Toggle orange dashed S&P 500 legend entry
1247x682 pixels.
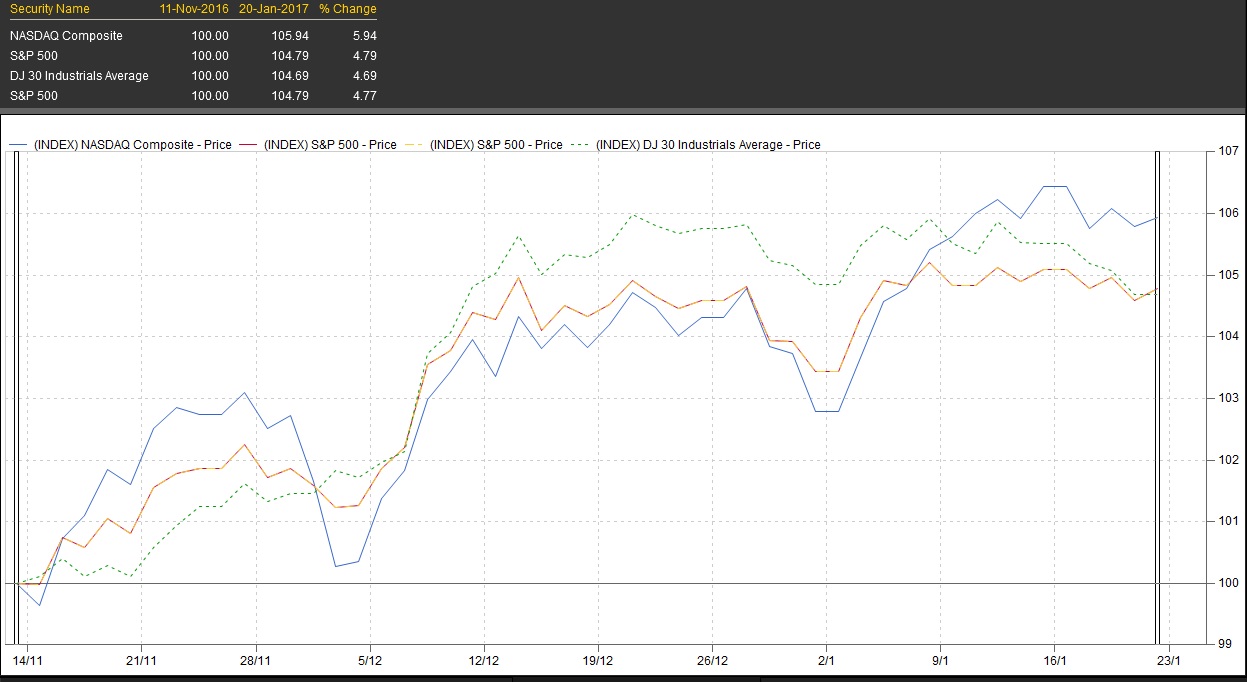[496, 145]
